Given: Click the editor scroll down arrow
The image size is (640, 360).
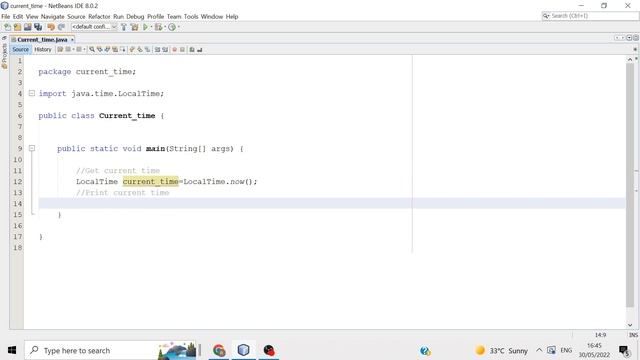Looking at the screenshot, I should pyautogui.click(x=630, y=325).
